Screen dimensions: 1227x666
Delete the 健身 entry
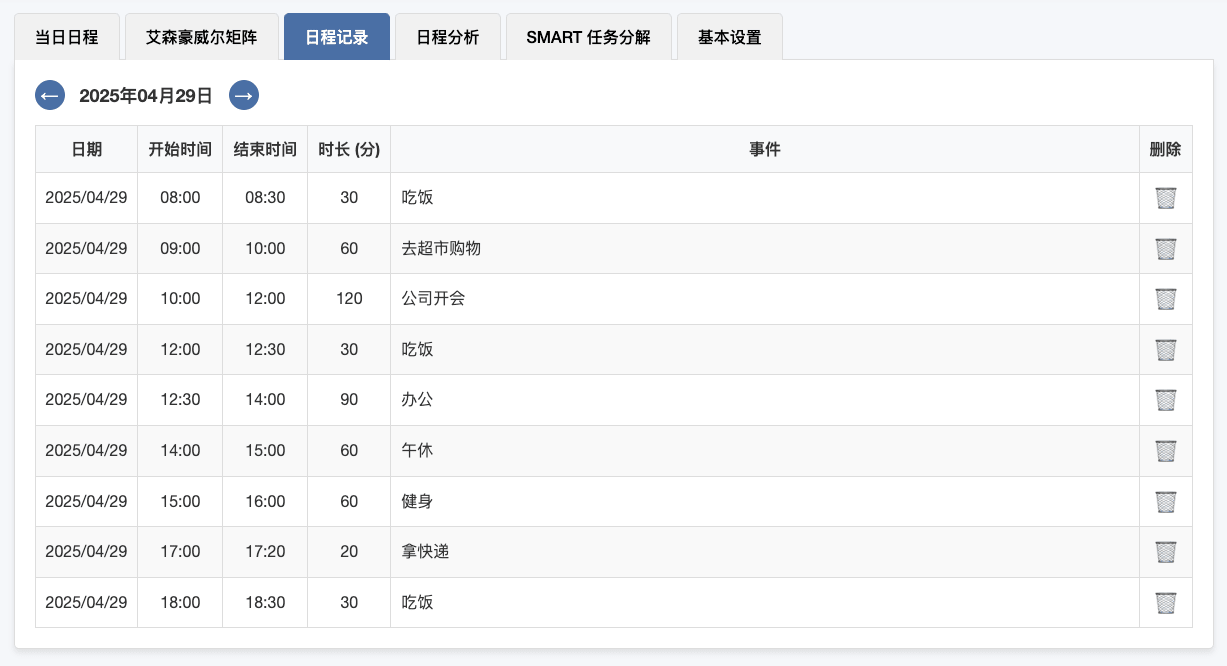1165,501
